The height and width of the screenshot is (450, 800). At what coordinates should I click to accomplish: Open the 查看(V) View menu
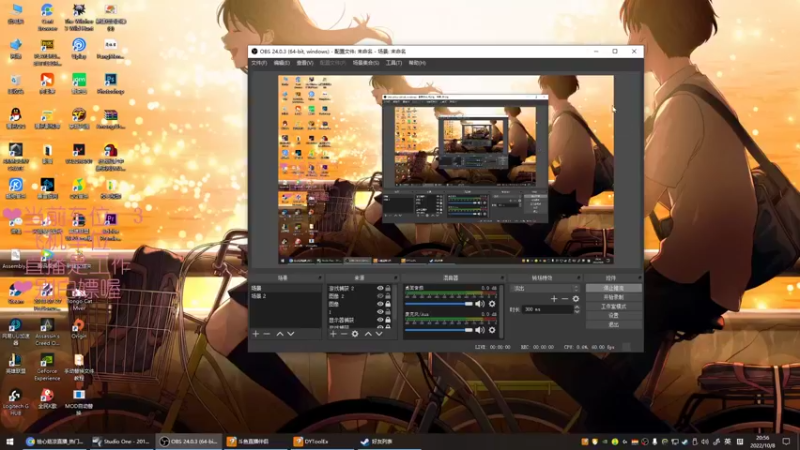[x=305, y=63]
